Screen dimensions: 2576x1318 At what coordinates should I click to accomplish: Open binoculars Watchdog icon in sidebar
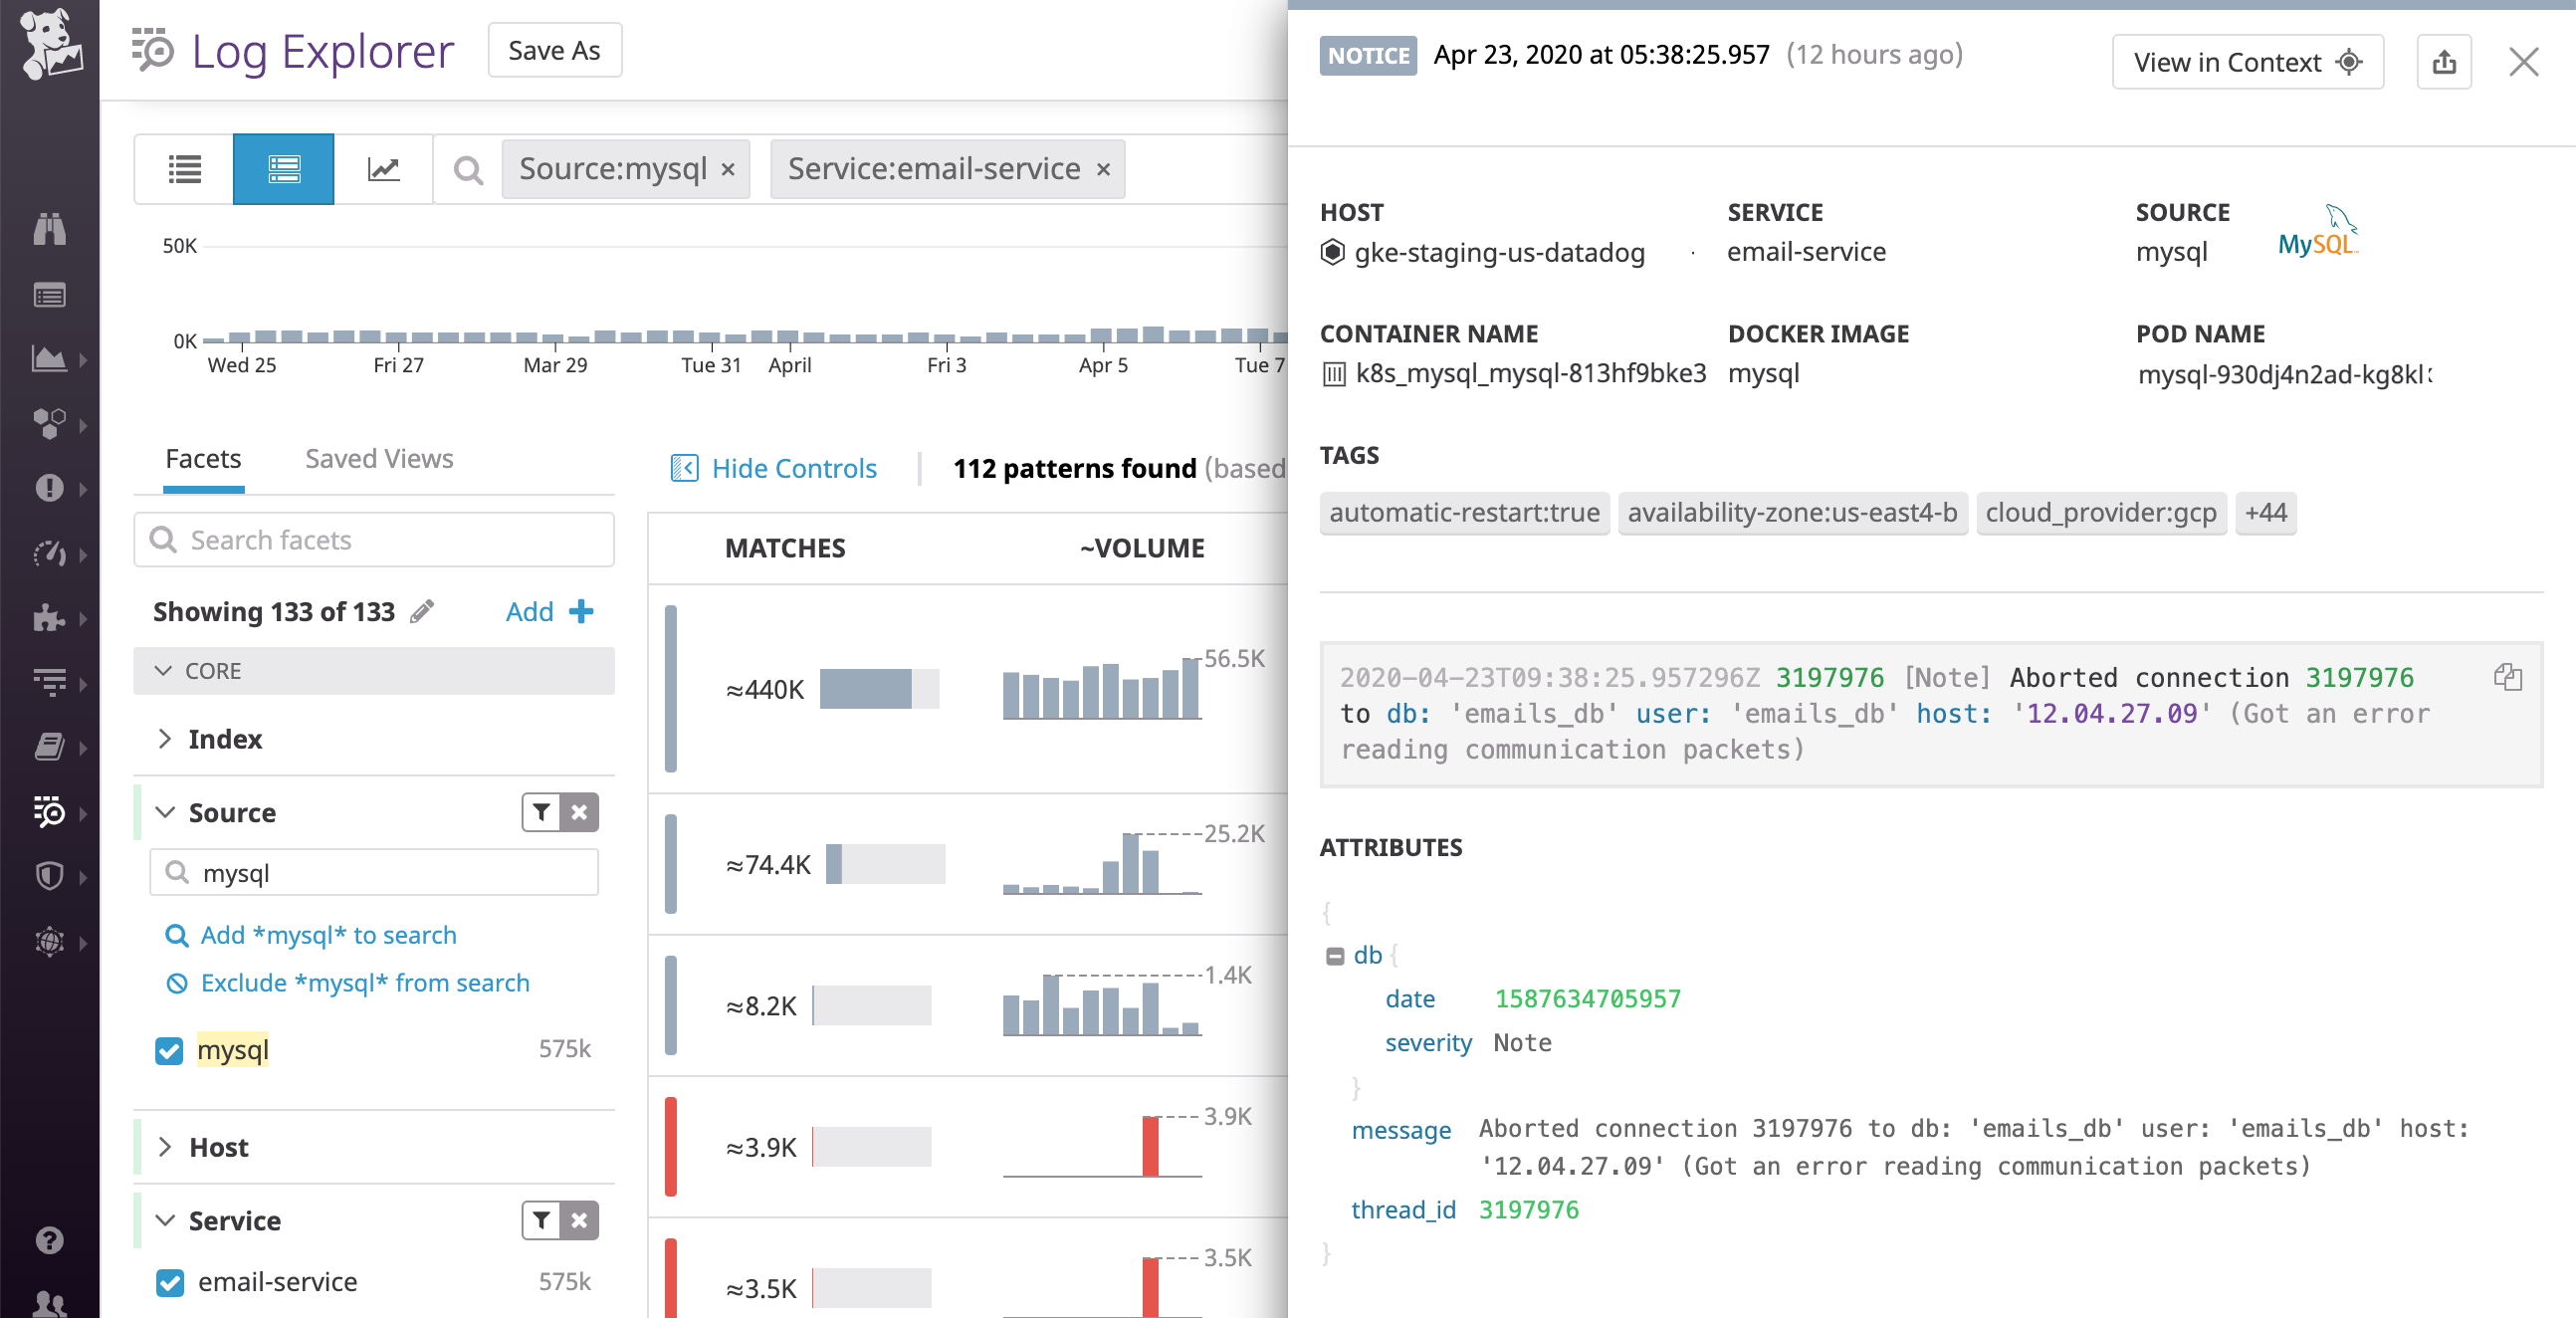(49, 229)
